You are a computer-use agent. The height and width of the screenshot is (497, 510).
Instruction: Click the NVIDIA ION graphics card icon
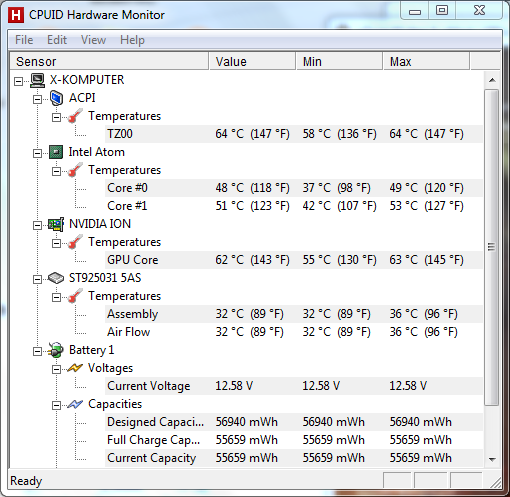(56, 224)
